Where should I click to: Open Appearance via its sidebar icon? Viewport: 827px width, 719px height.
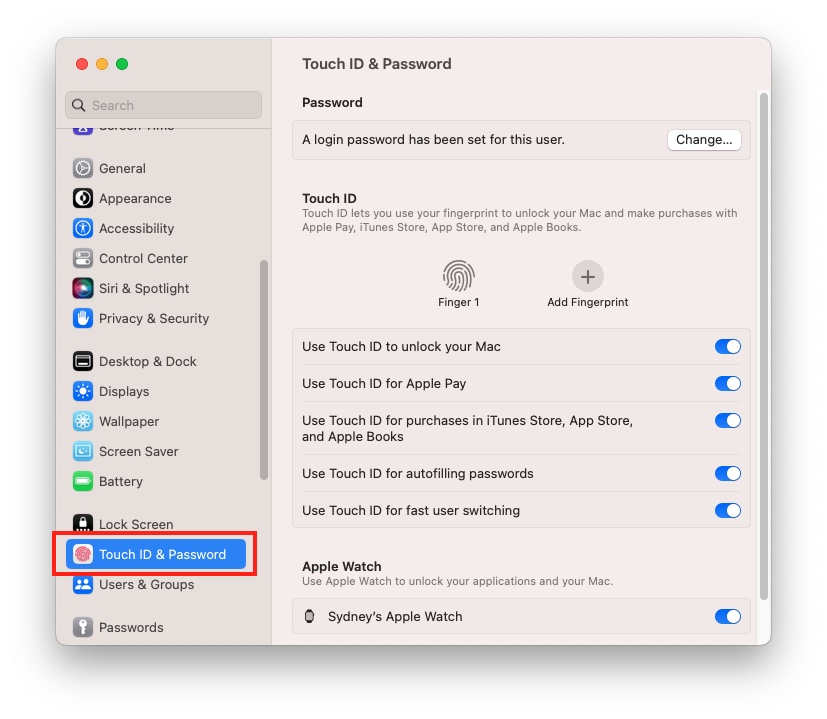[x=83, y=198]
